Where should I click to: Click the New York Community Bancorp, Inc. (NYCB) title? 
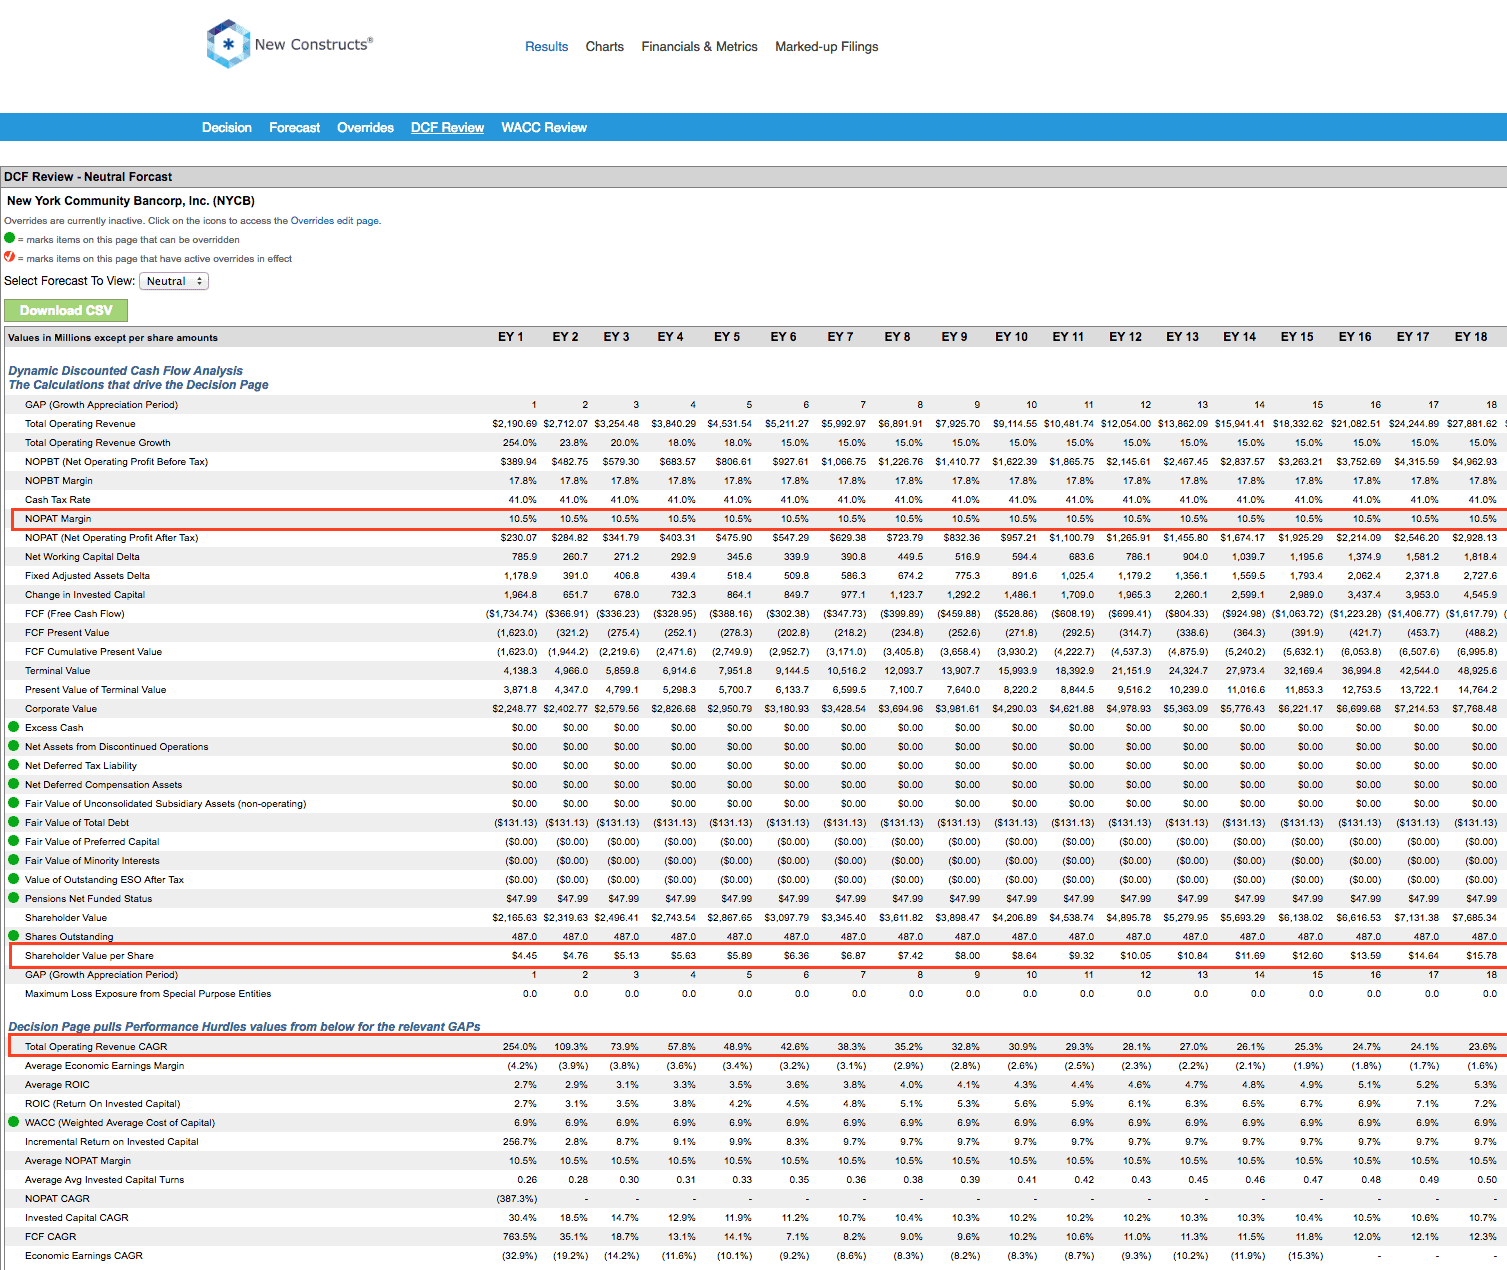(131, 201)
